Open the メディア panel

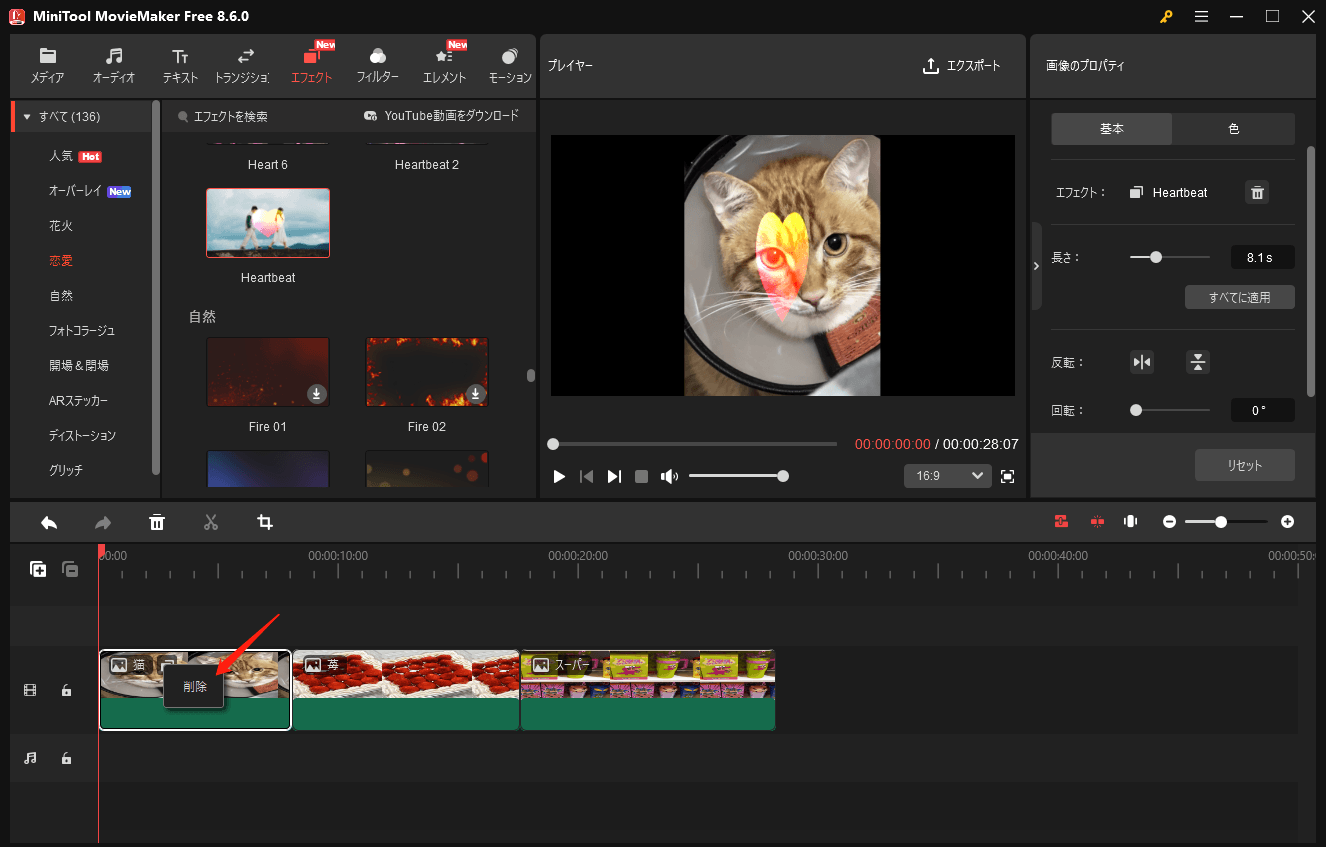pyautogui.click(x=46, y=65)
